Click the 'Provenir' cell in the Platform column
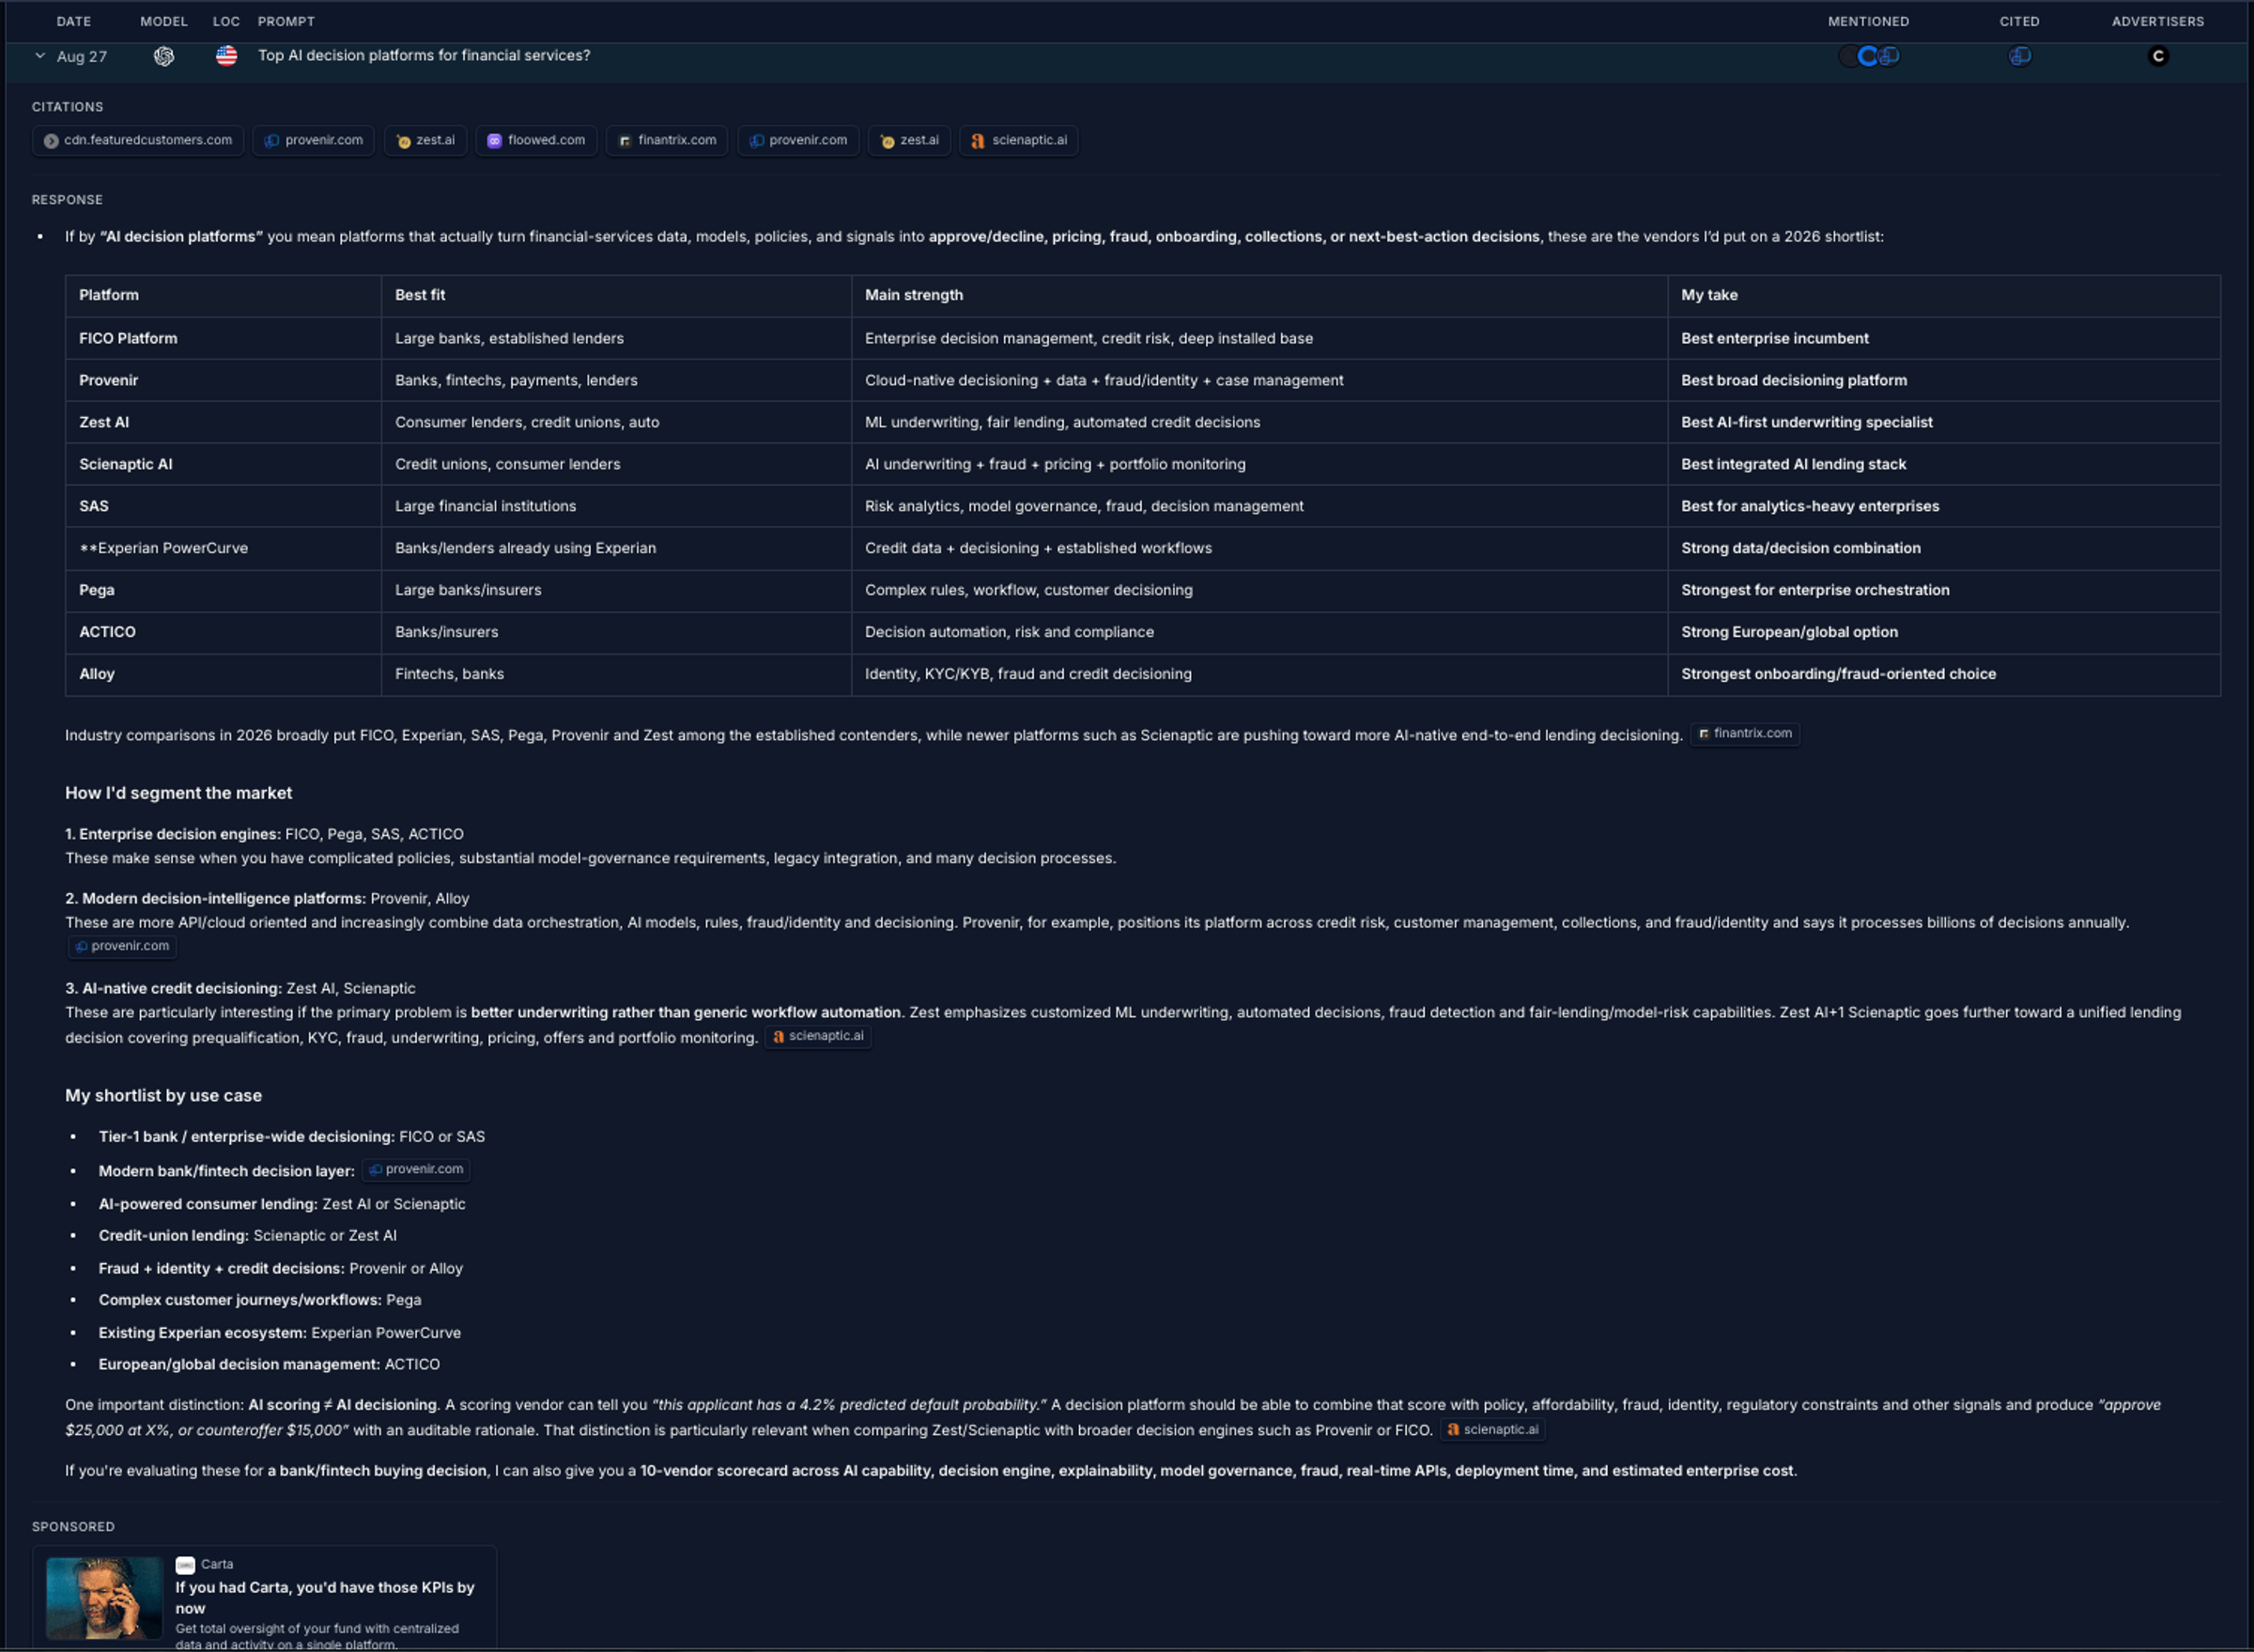This screenshot has height=1652, width=2254. [223, 380]
